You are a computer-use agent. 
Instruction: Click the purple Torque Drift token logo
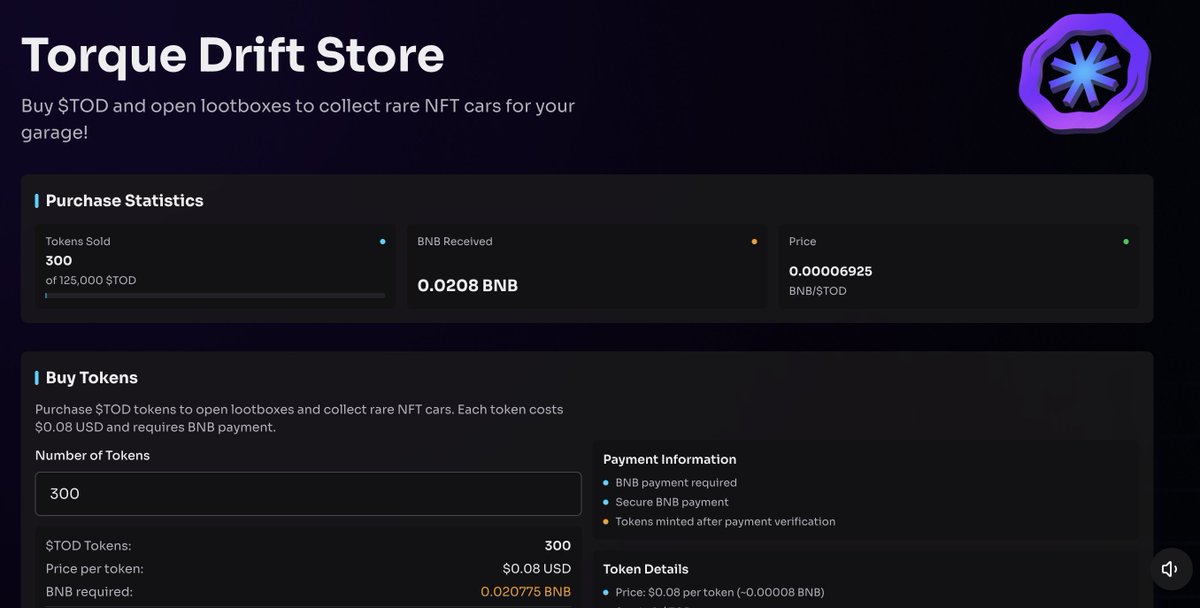[1084, 73]
